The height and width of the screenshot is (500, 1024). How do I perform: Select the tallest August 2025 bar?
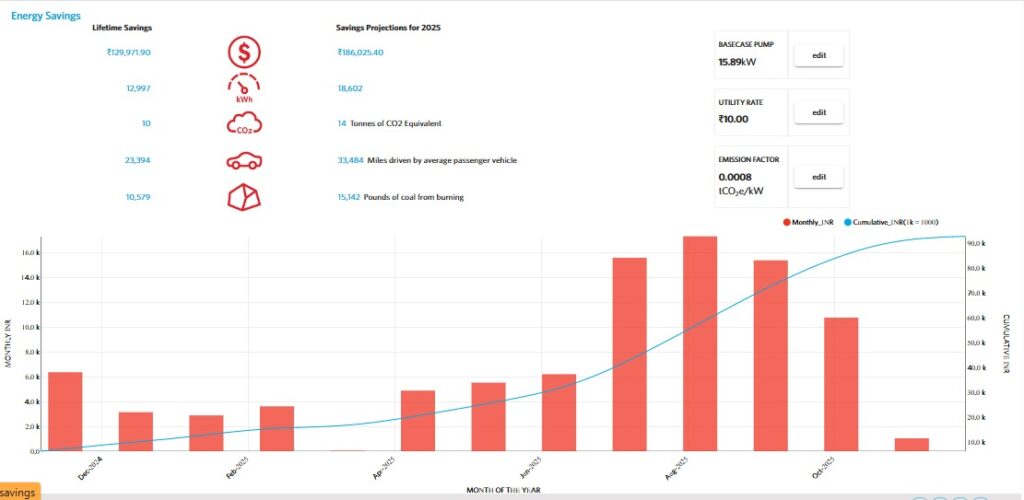click(x=700, y=343)
